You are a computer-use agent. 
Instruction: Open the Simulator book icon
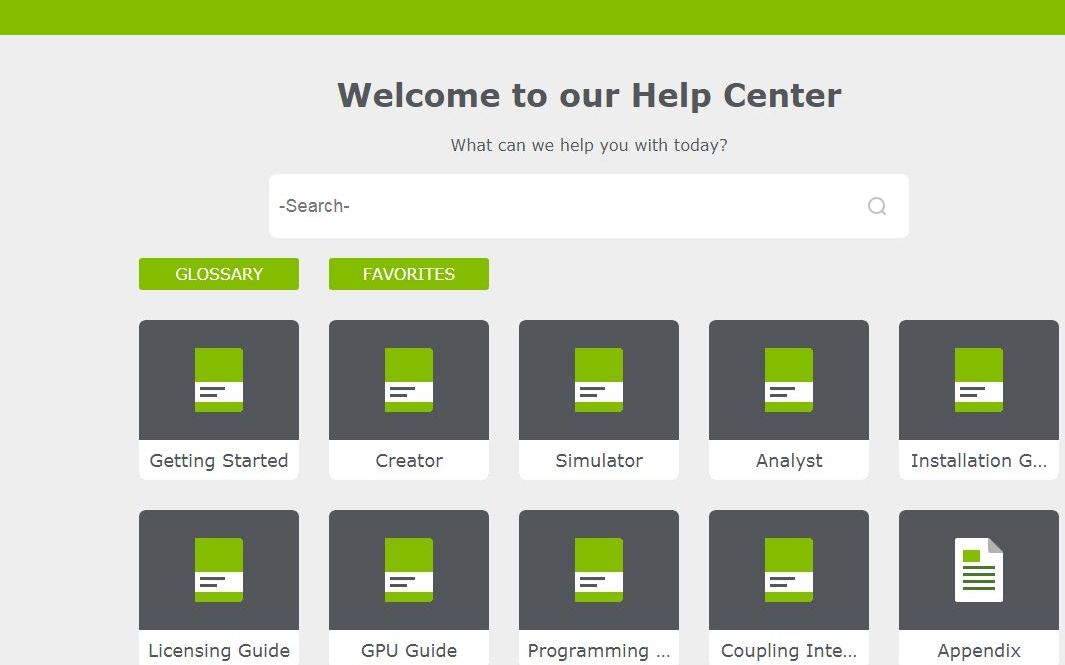pos(598,380)
